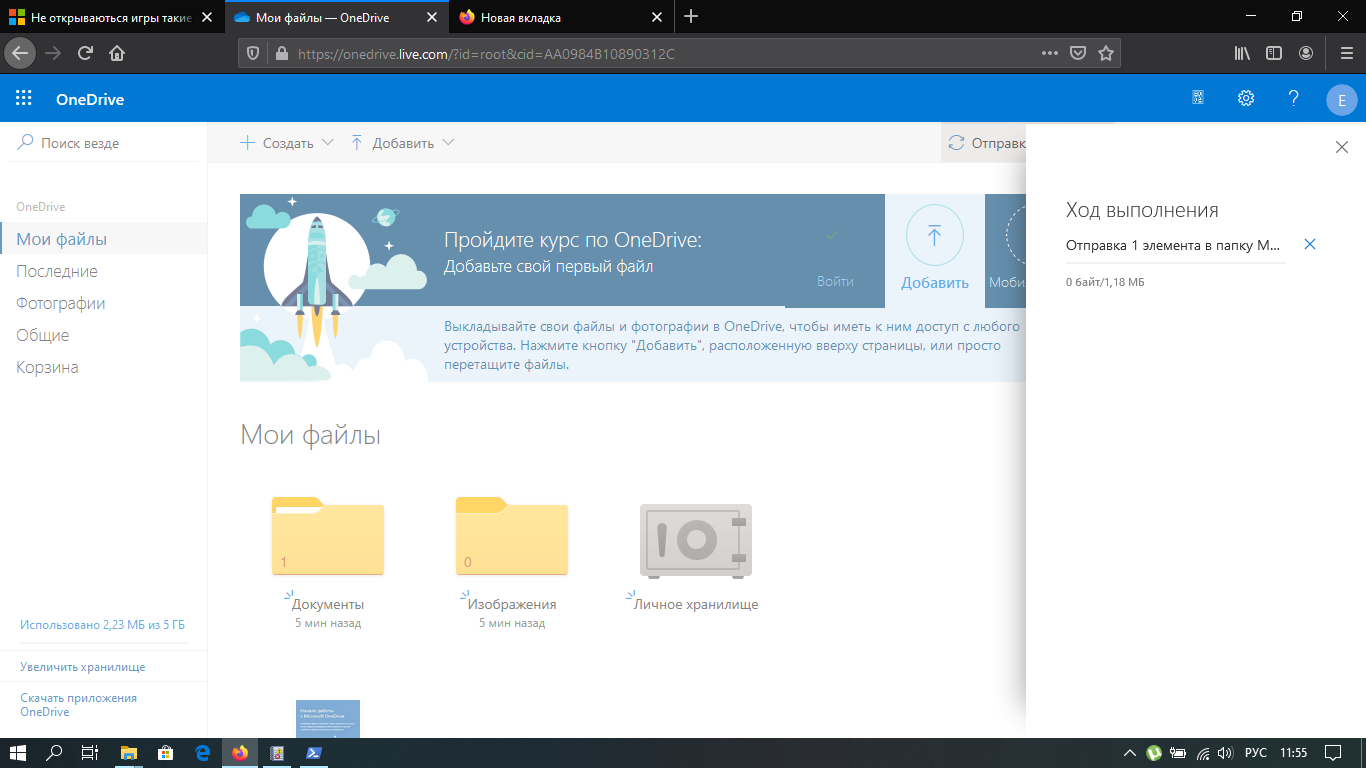Open page actions three-dot menu
1366x768 pixels.
(1049, 53)
